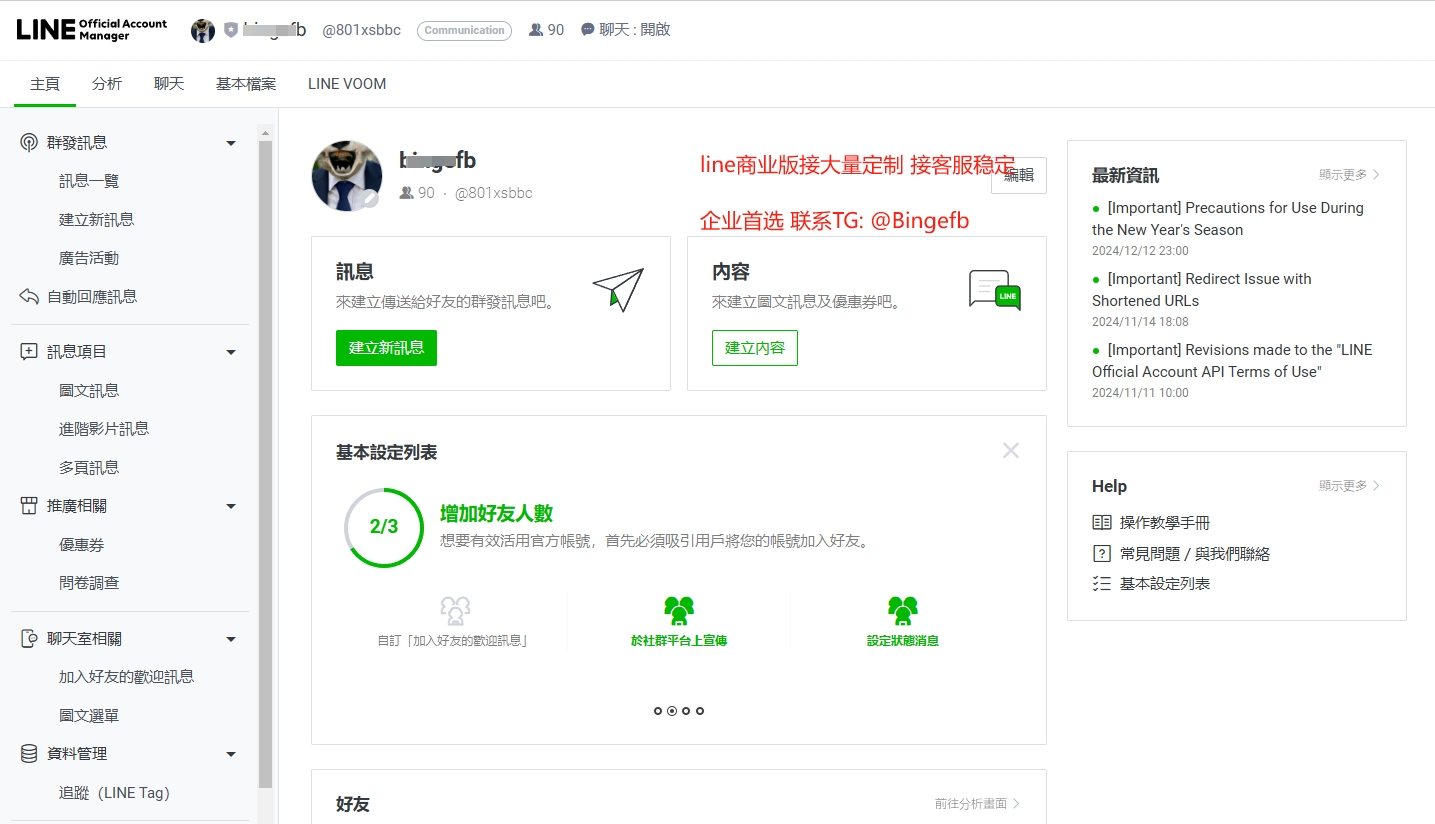
Task: Click the friends count icon in header
Action: (x=536, y=30)
